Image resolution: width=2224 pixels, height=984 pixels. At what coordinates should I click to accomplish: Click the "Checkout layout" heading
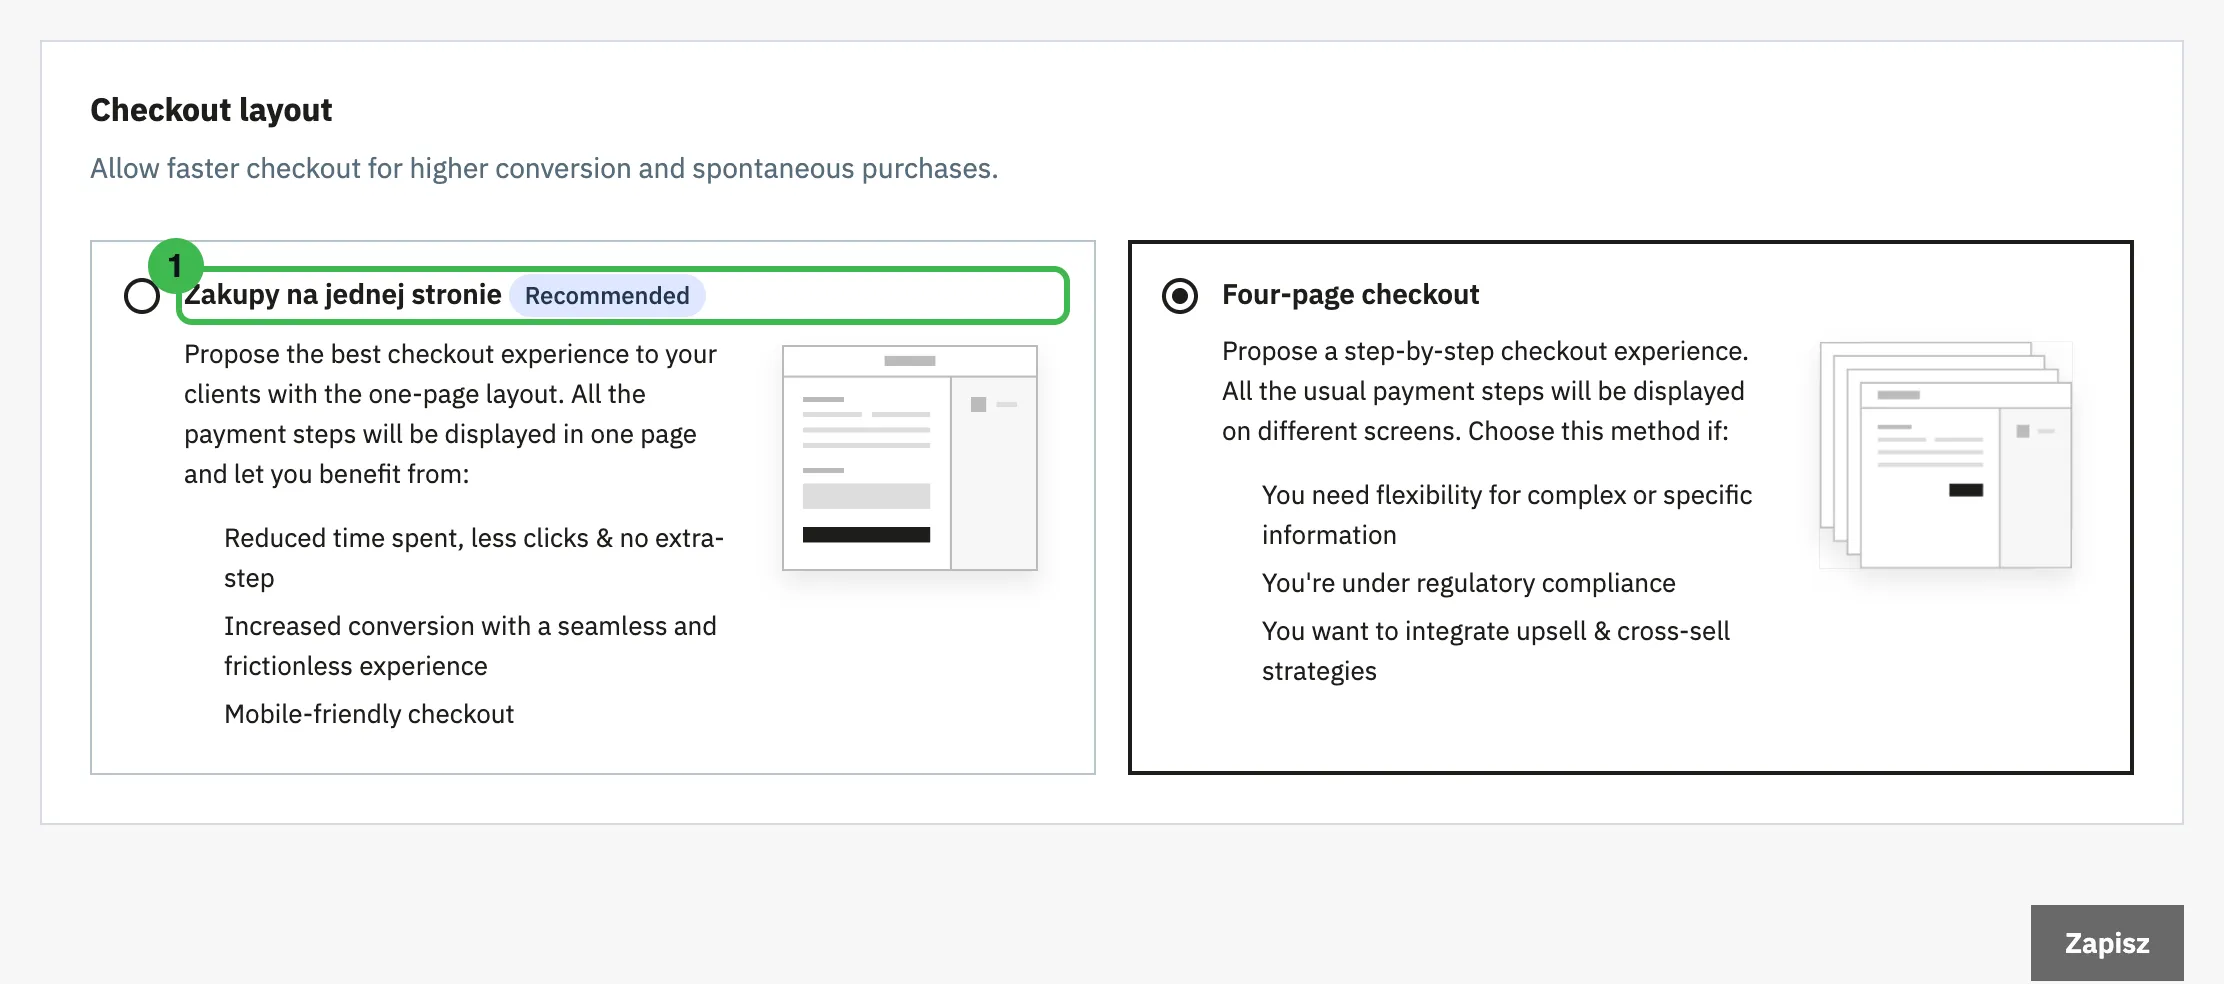(211, 110)
